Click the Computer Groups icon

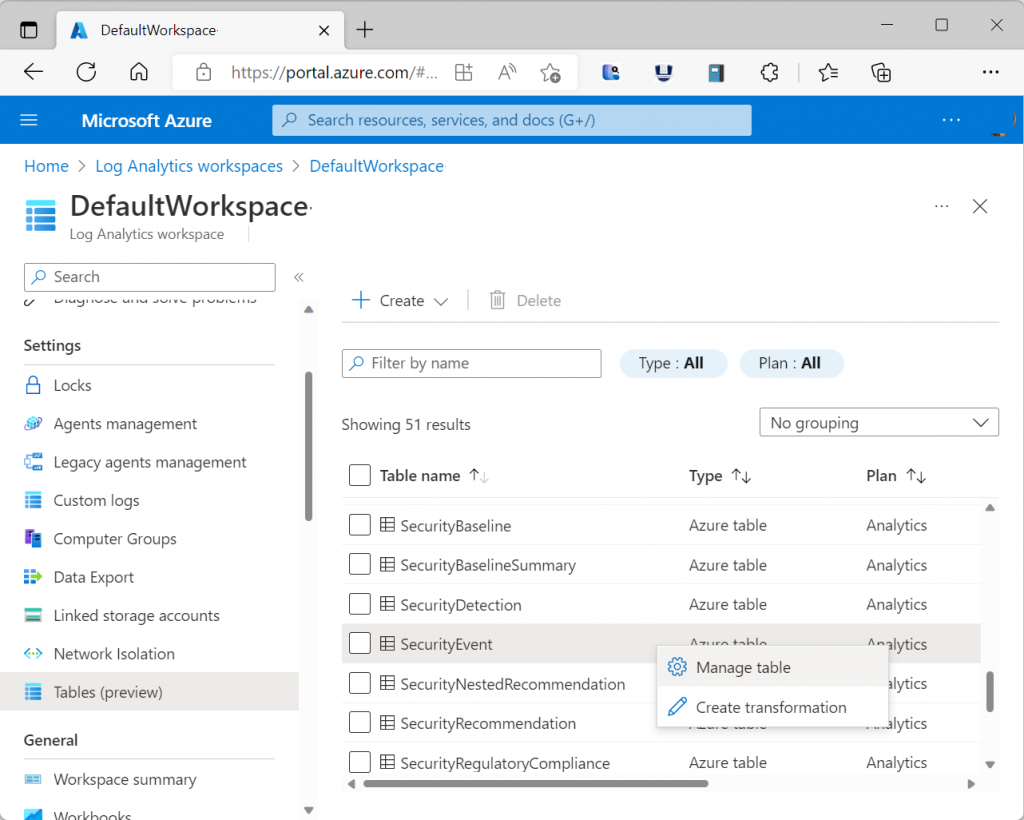click(34, 539)
